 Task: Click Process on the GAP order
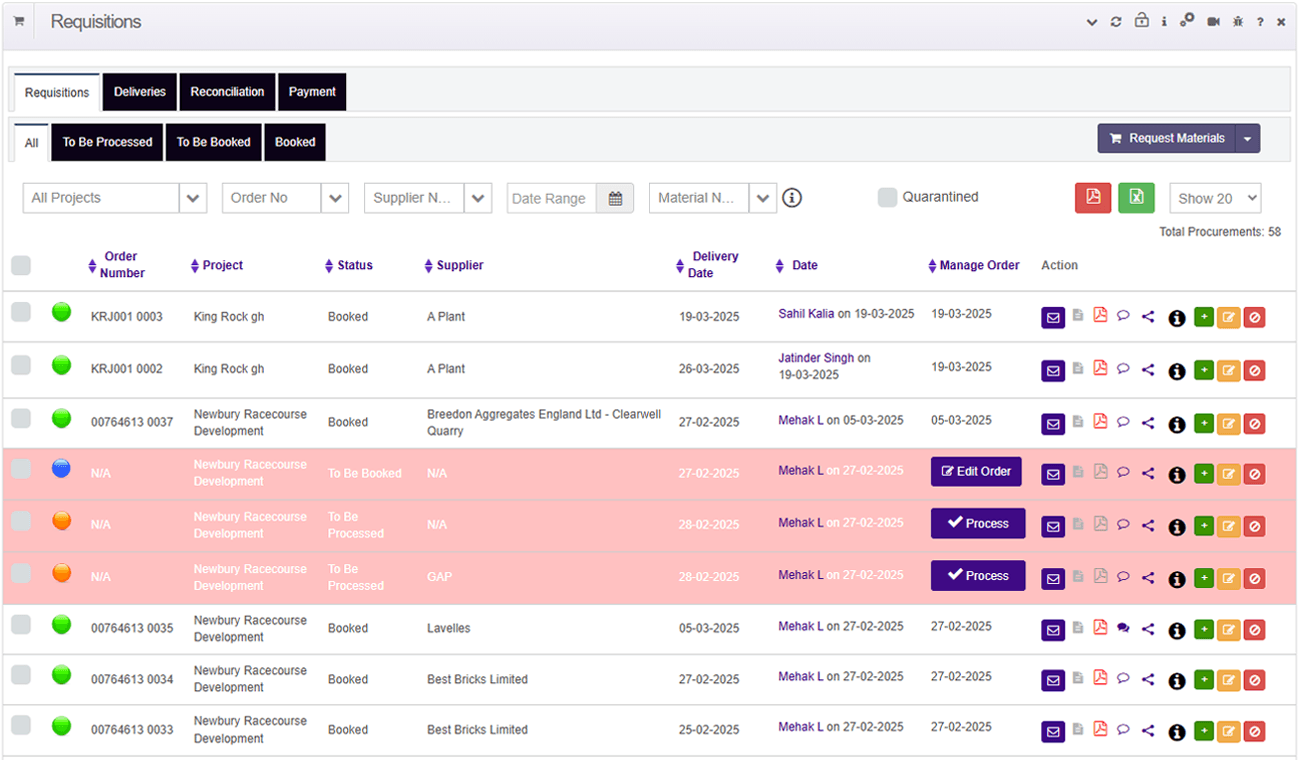tap(978, 577)
